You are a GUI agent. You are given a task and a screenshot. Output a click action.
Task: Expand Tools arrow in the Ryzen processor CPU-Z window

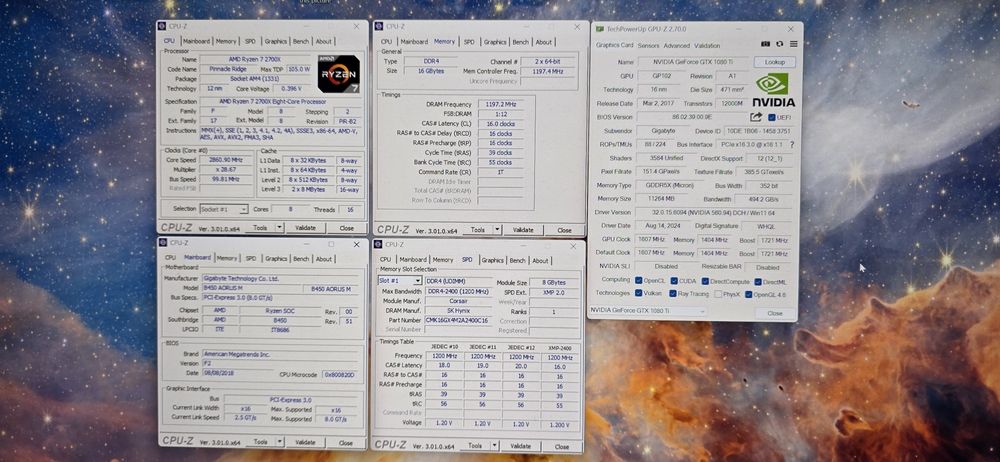click(x=279, y=227)
